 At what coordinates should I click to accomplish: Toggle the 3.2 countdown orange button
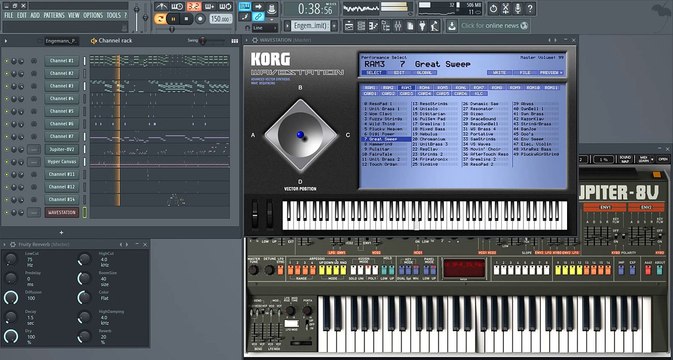tap(194, 6)
